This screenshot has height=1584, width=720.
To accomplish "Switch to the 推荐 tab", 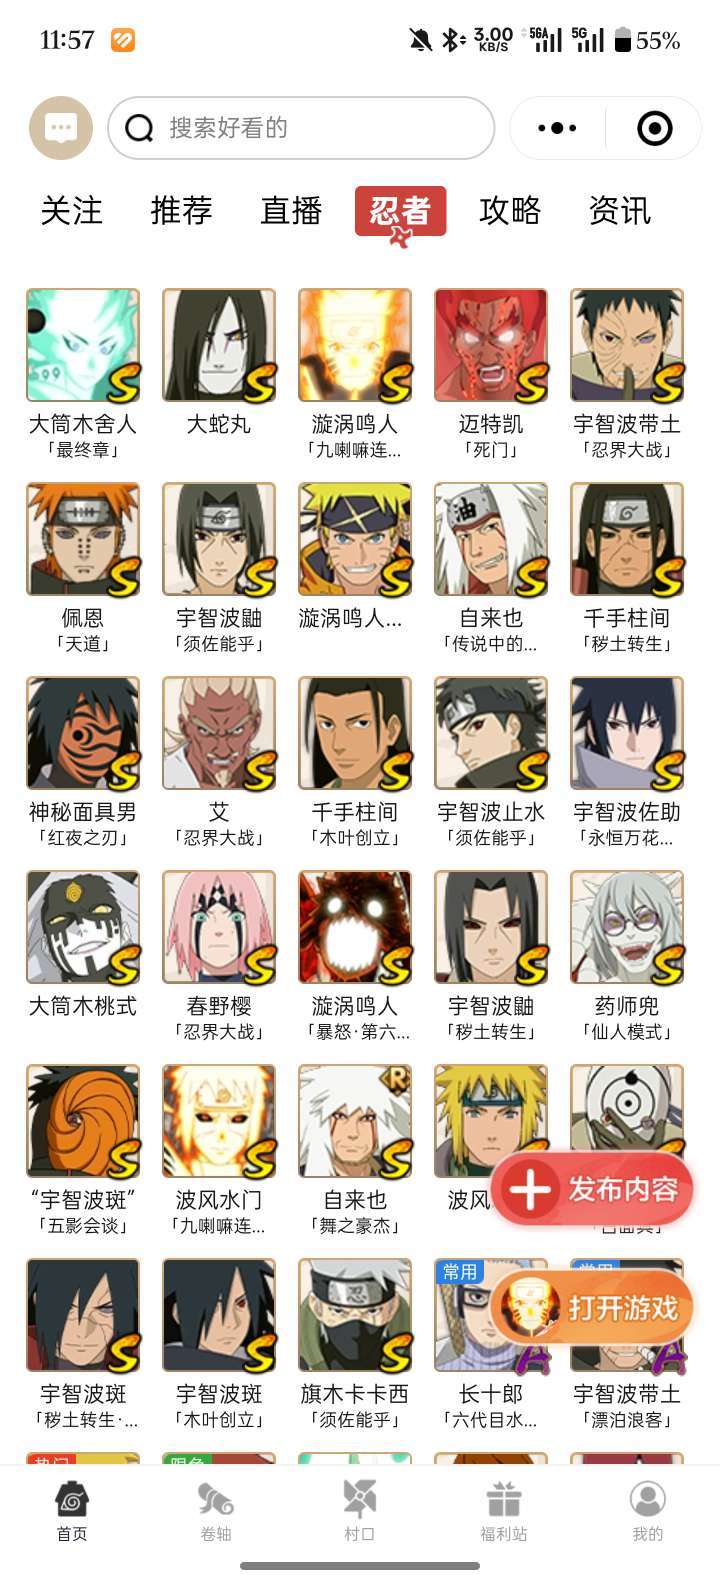I will tap(182, 211).
